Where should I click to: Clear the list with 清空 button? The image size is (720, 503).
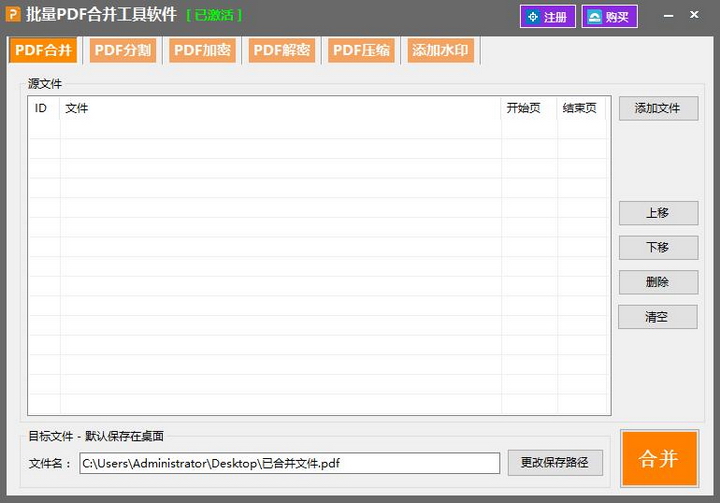pos(658,317)
